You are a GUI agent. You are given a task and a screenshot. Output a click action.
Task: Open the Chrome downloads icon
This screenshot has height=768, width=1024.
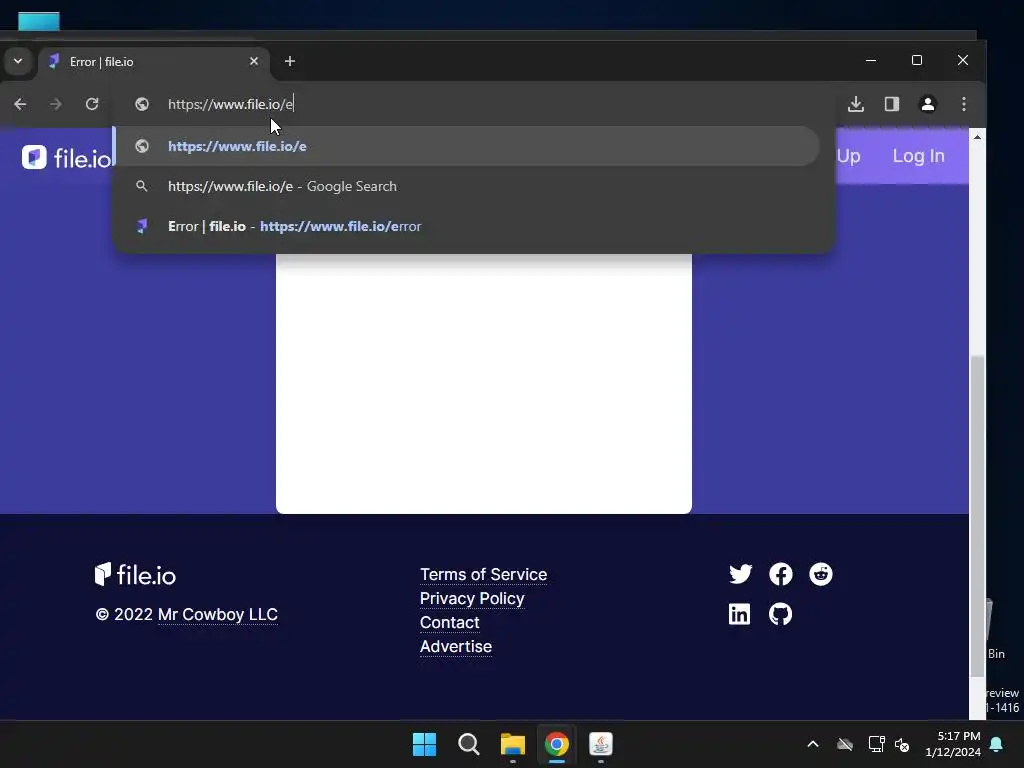(856, 104)
